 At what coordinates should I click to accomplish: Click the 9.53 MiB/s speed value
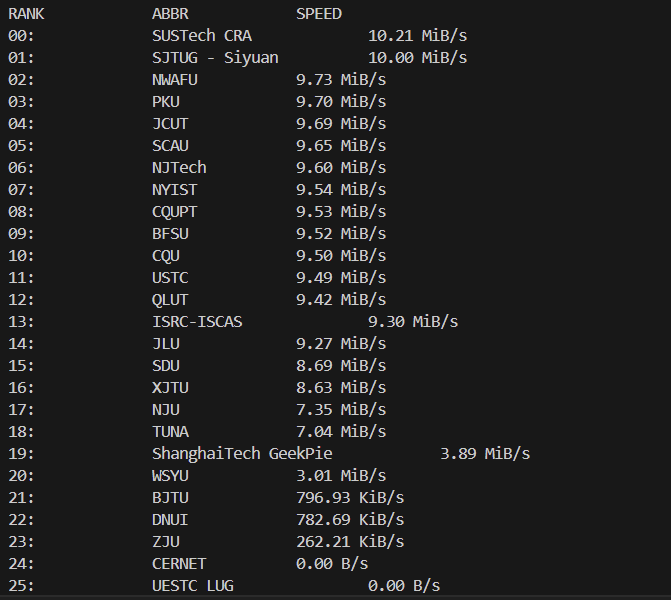pos(341,212)
